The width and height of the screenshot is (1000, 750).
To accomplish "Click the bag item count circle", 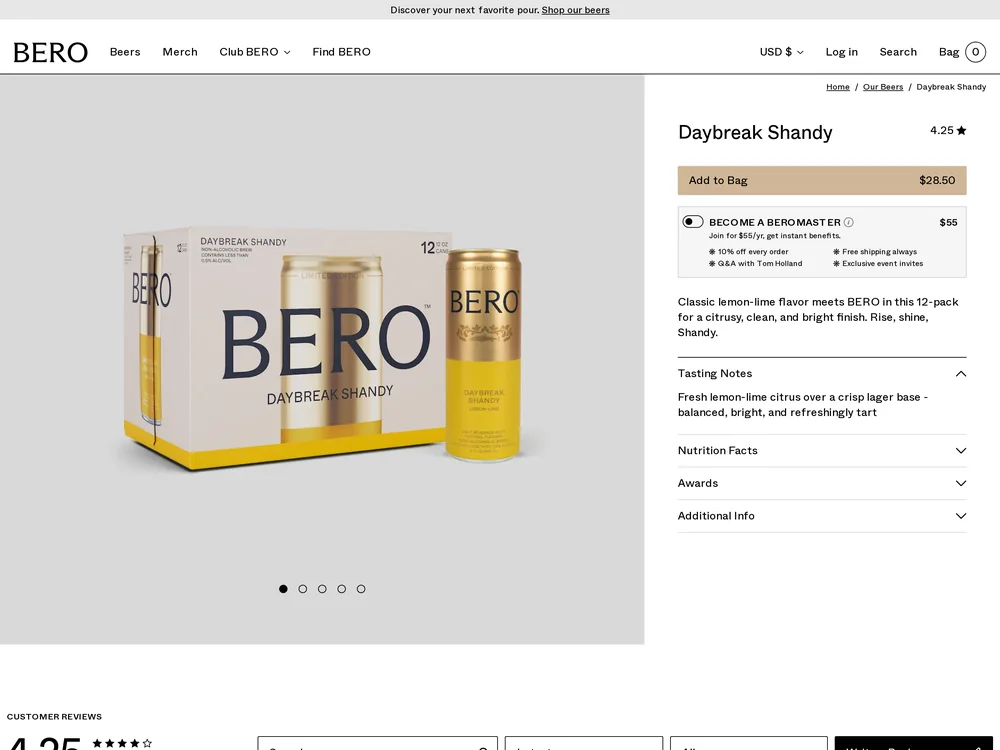I will tap(975, 52).
